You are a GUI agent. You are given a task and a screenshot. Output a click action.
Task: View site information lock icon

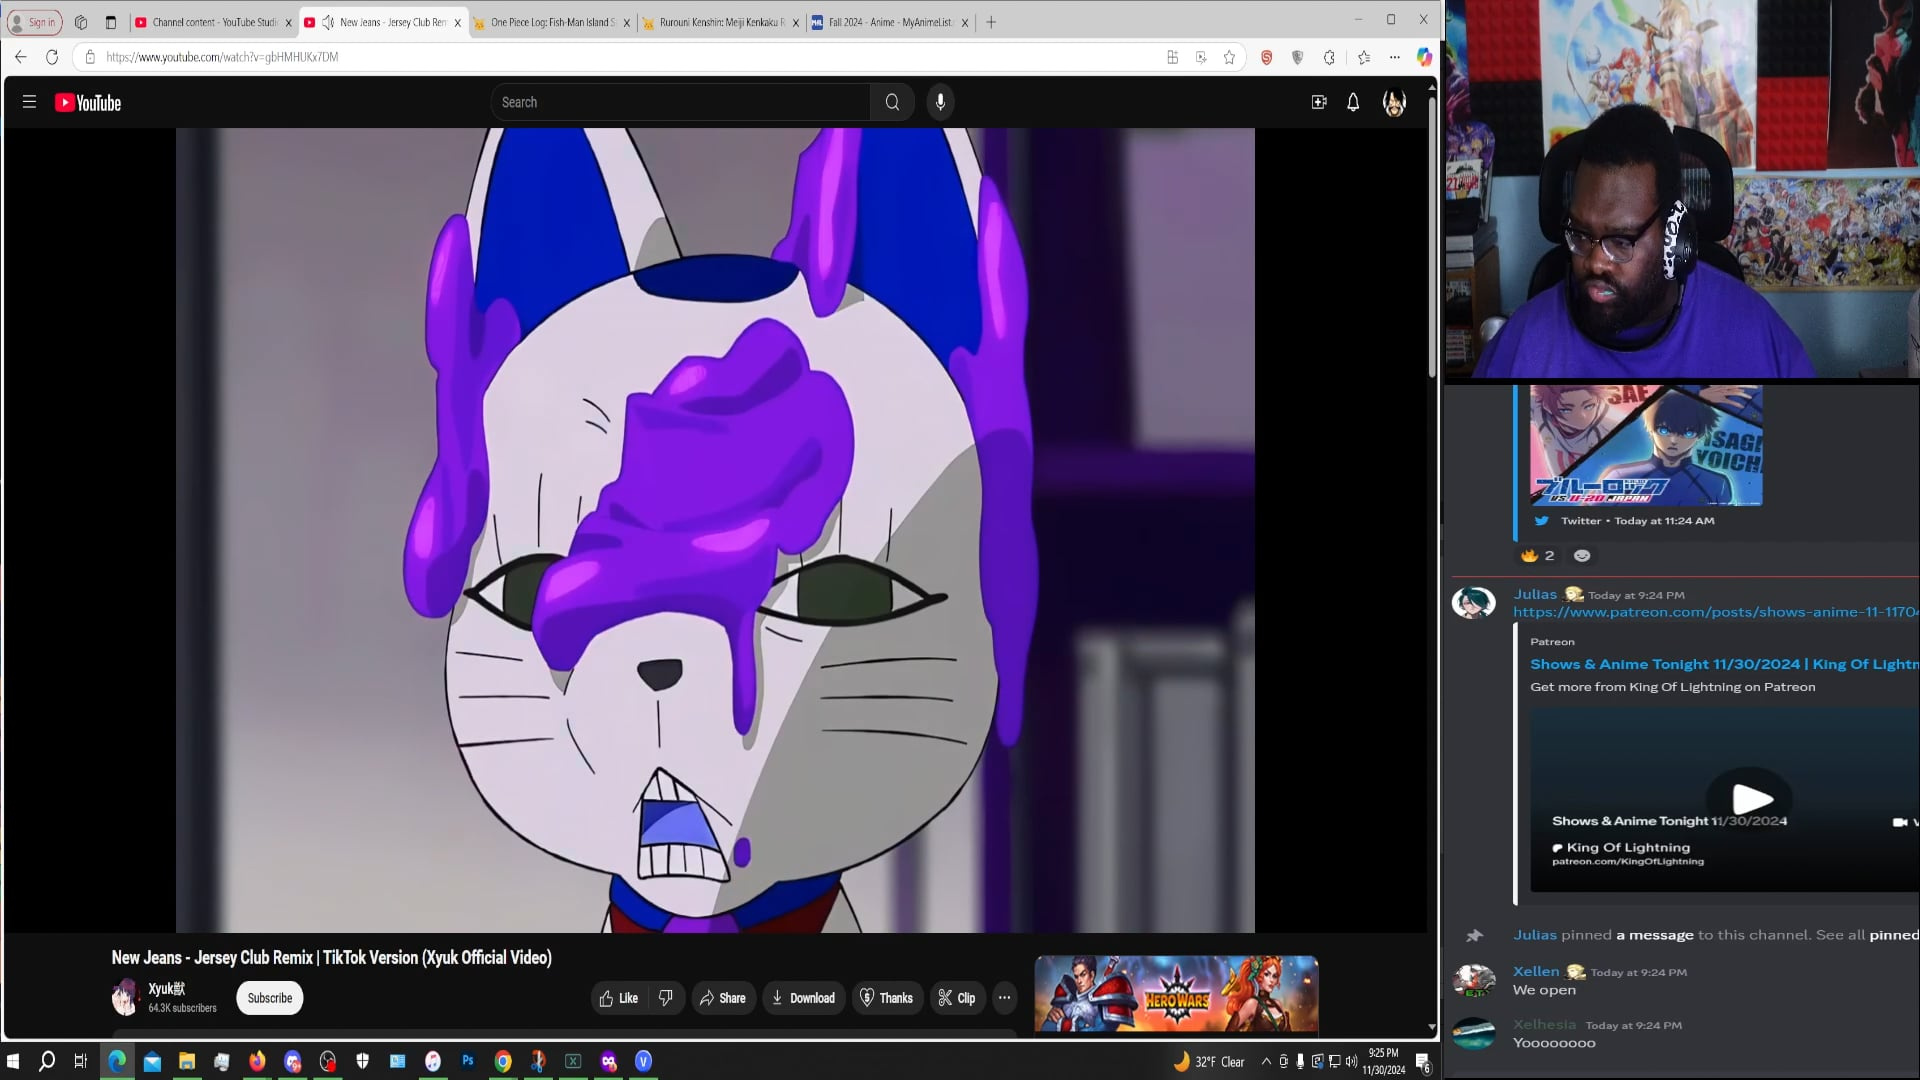coord(90,57)
